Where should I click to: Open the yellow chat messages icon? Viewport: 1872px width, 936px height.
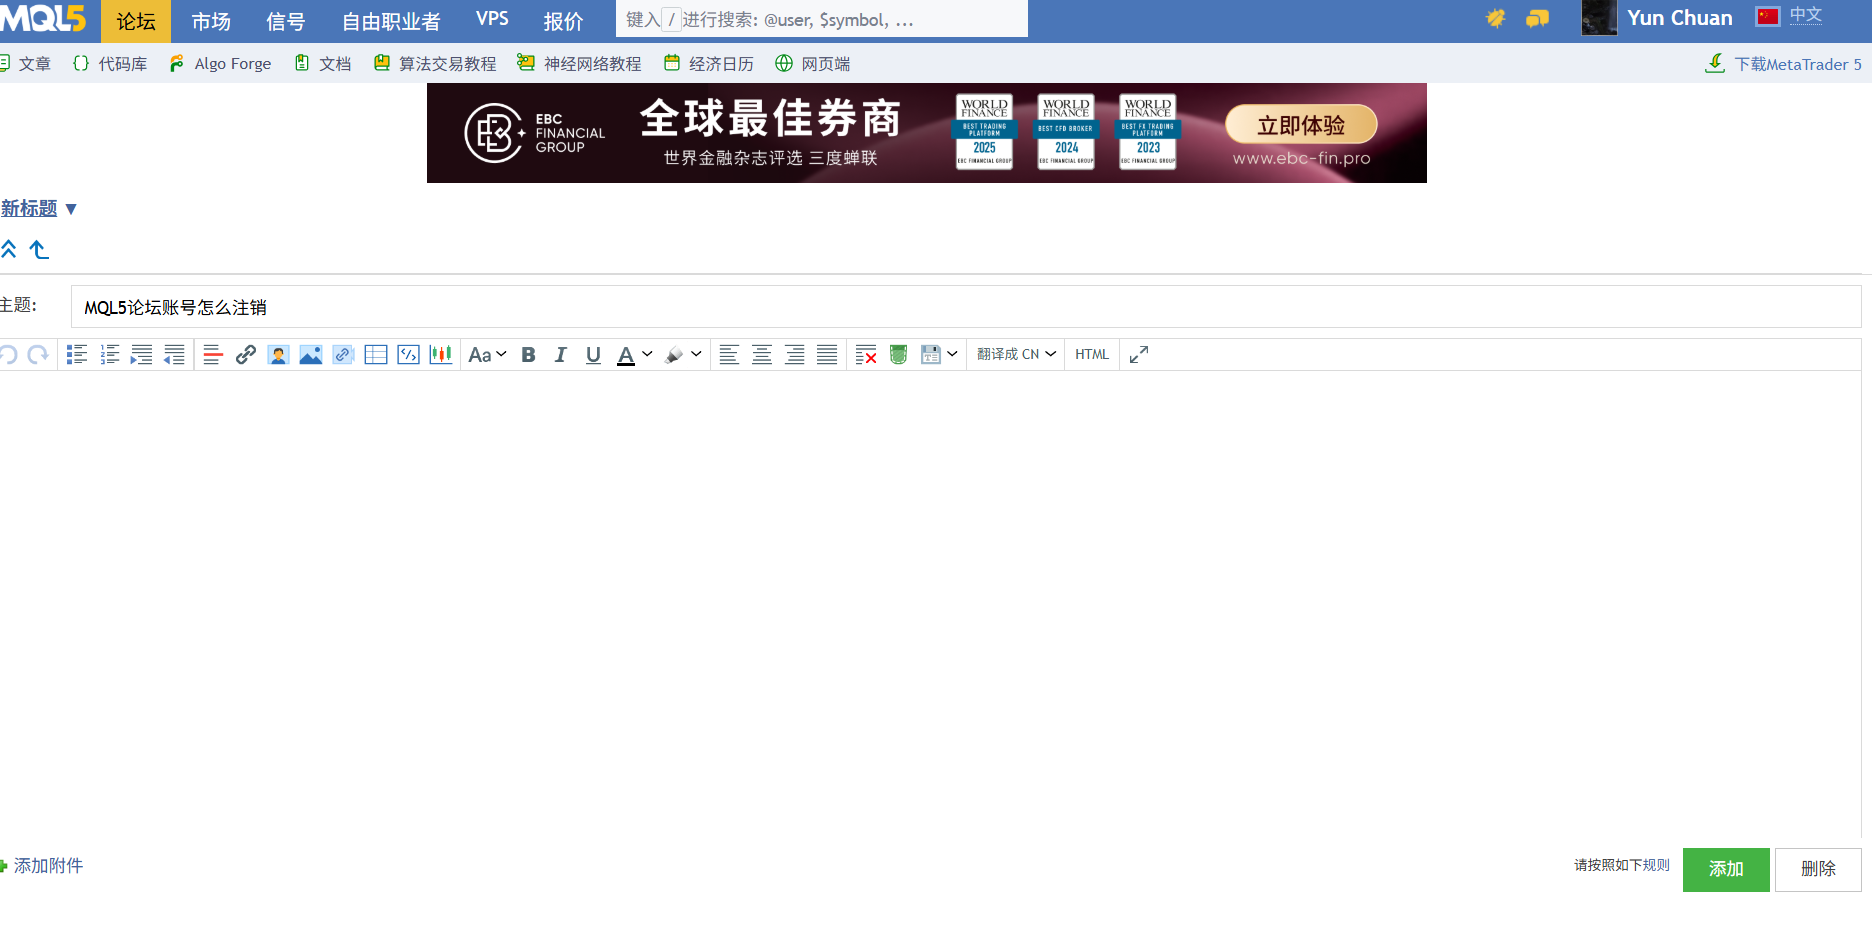pos(1537,18)
